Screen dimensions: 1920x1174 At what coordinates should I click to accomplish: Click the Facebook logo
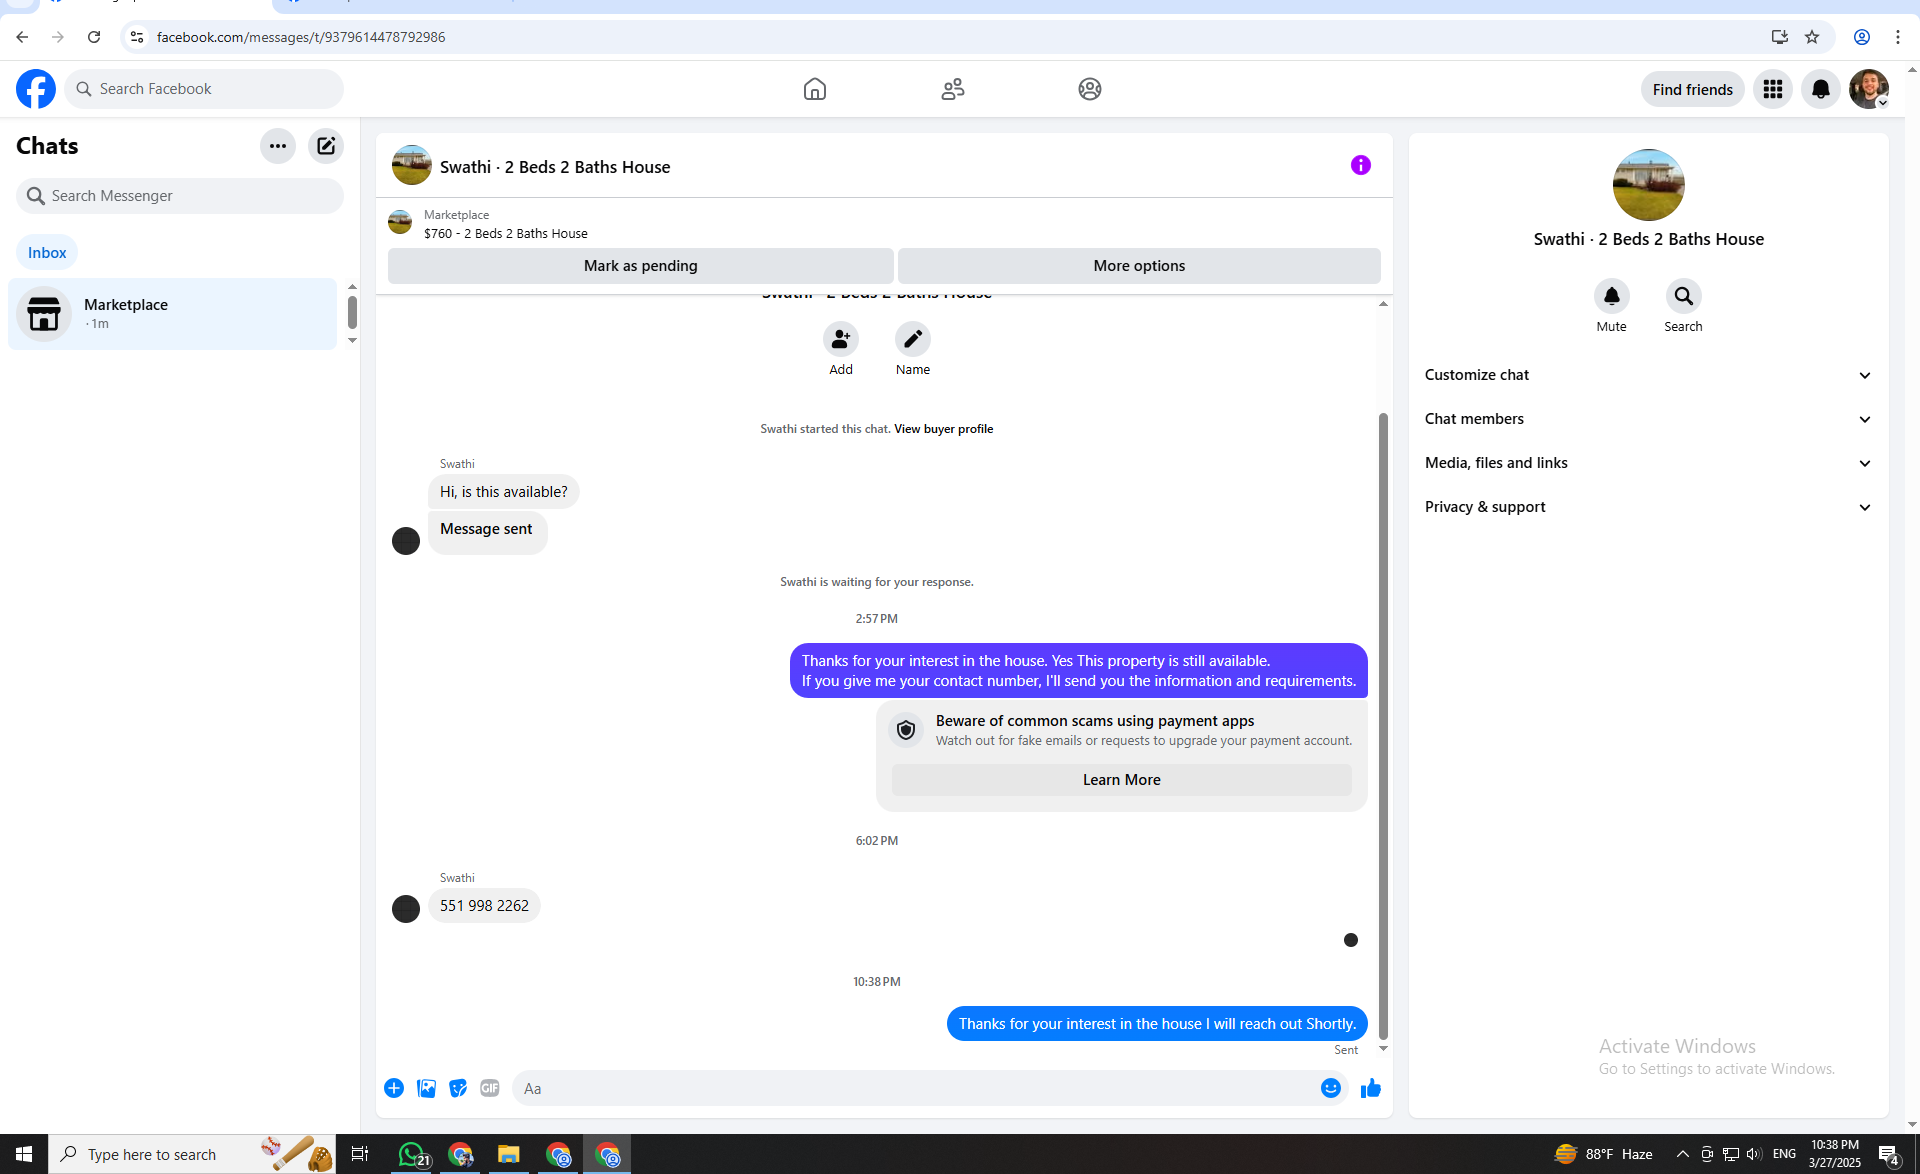point(36,89)
